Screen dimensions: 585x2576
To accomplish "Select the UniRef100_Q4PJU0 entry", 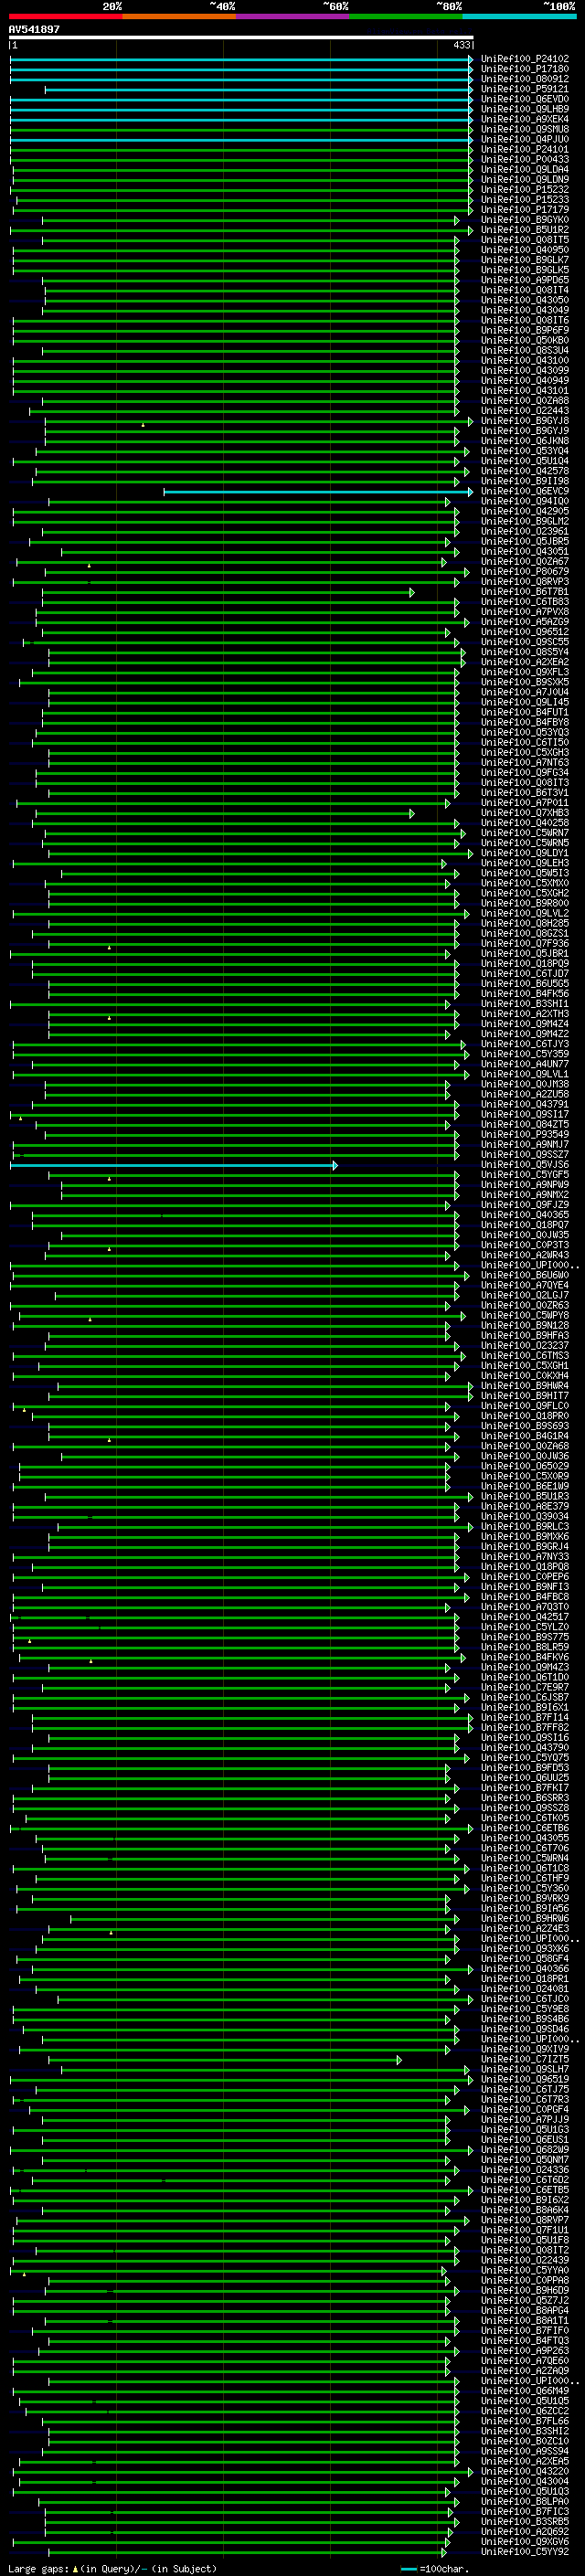I will (x=525, y=139).
